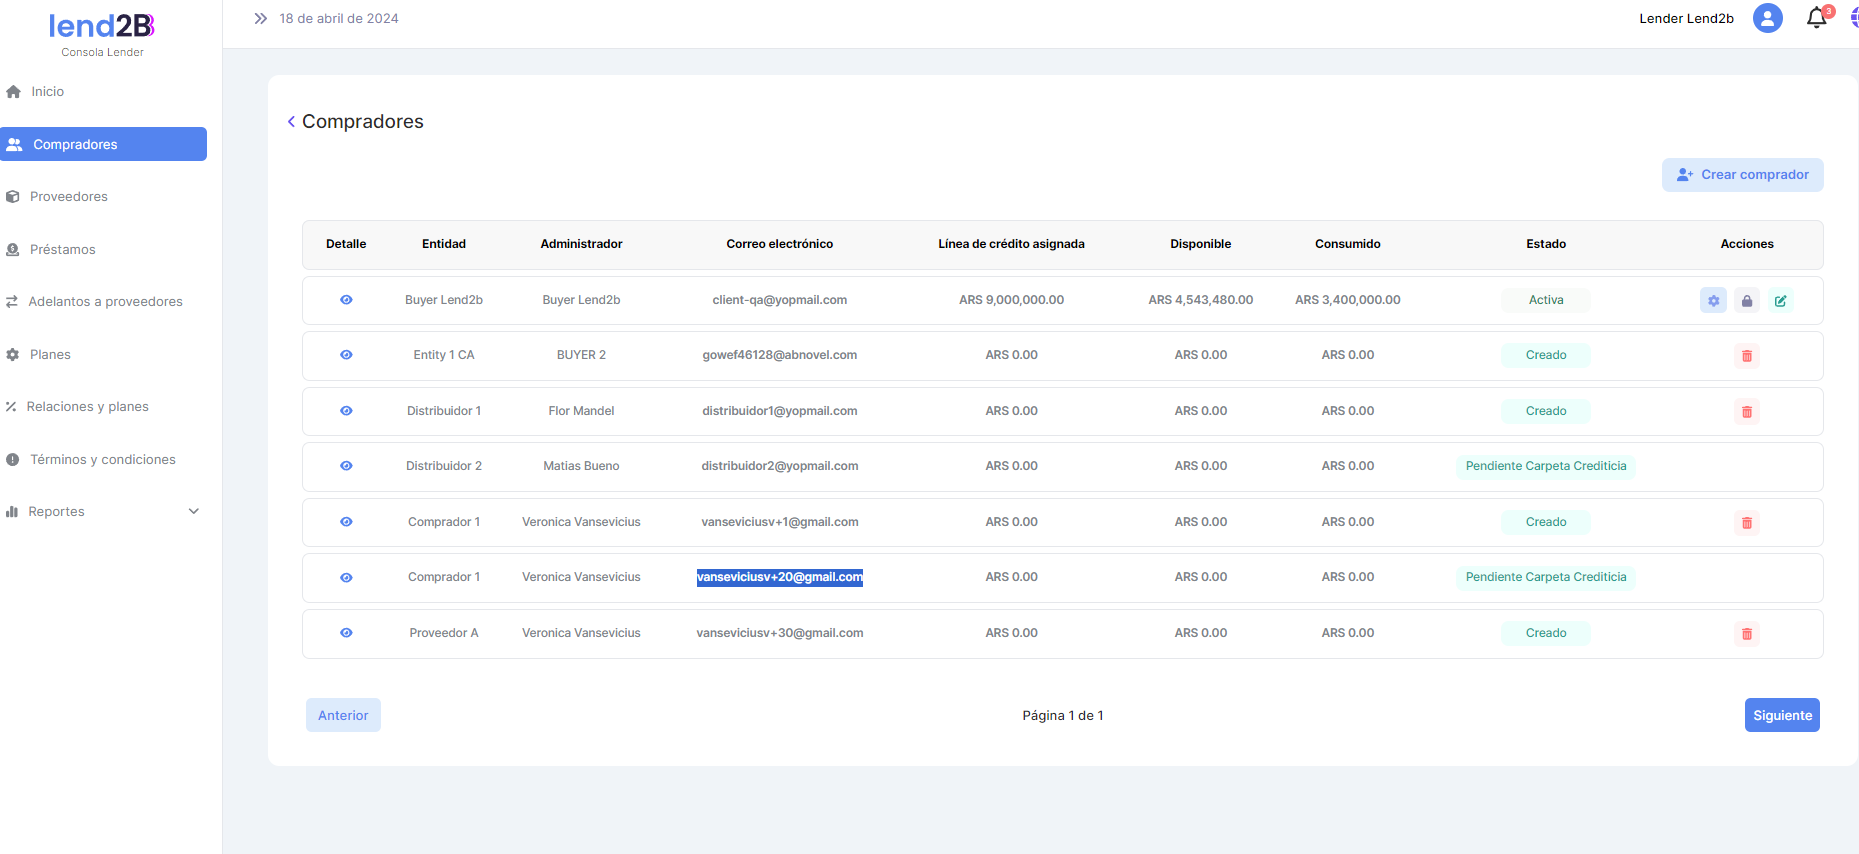The width and height of the screenshot is (1859, 854).
Task: Open detail eye for Proveedor A
Action: pos(346,633)
